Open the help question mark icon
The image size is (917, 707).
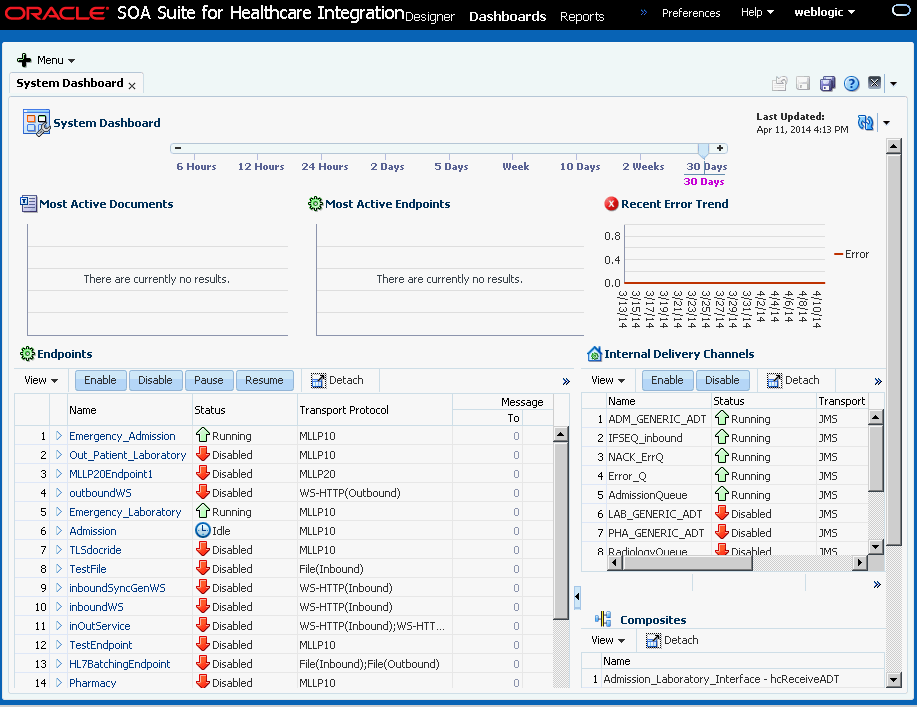852,84
